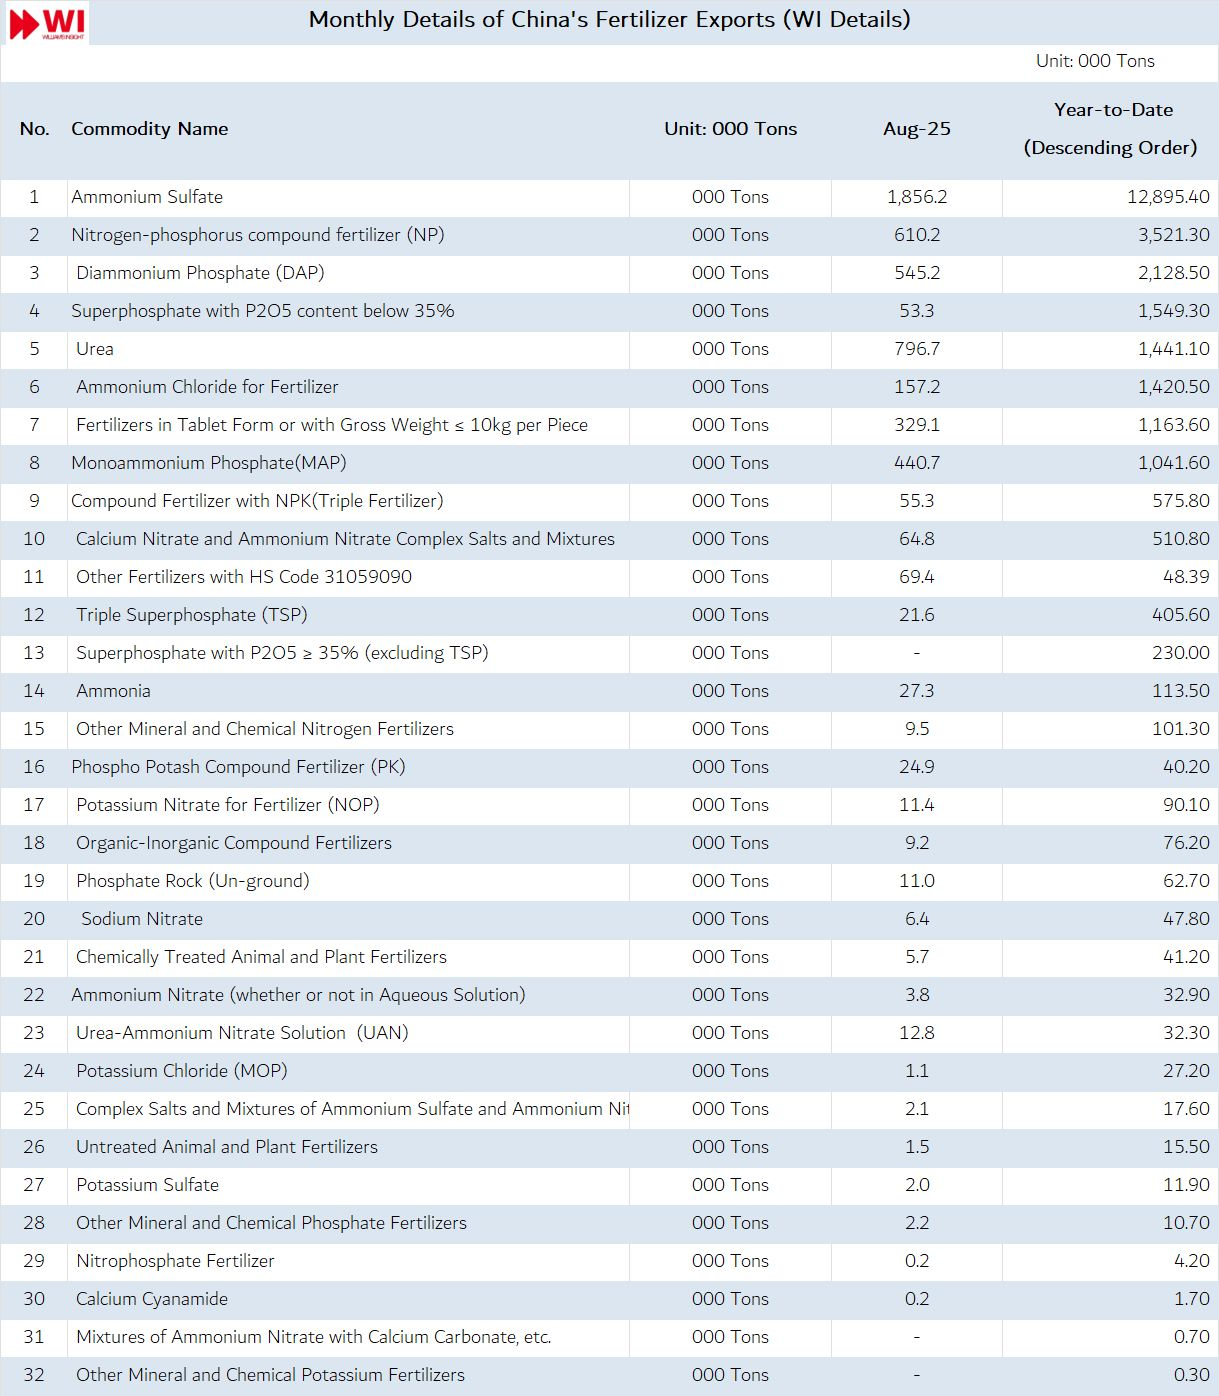
Task: Select the Potassium Sulfate commodity cell
Action: pyautogui.click(x=147, y=1185)
